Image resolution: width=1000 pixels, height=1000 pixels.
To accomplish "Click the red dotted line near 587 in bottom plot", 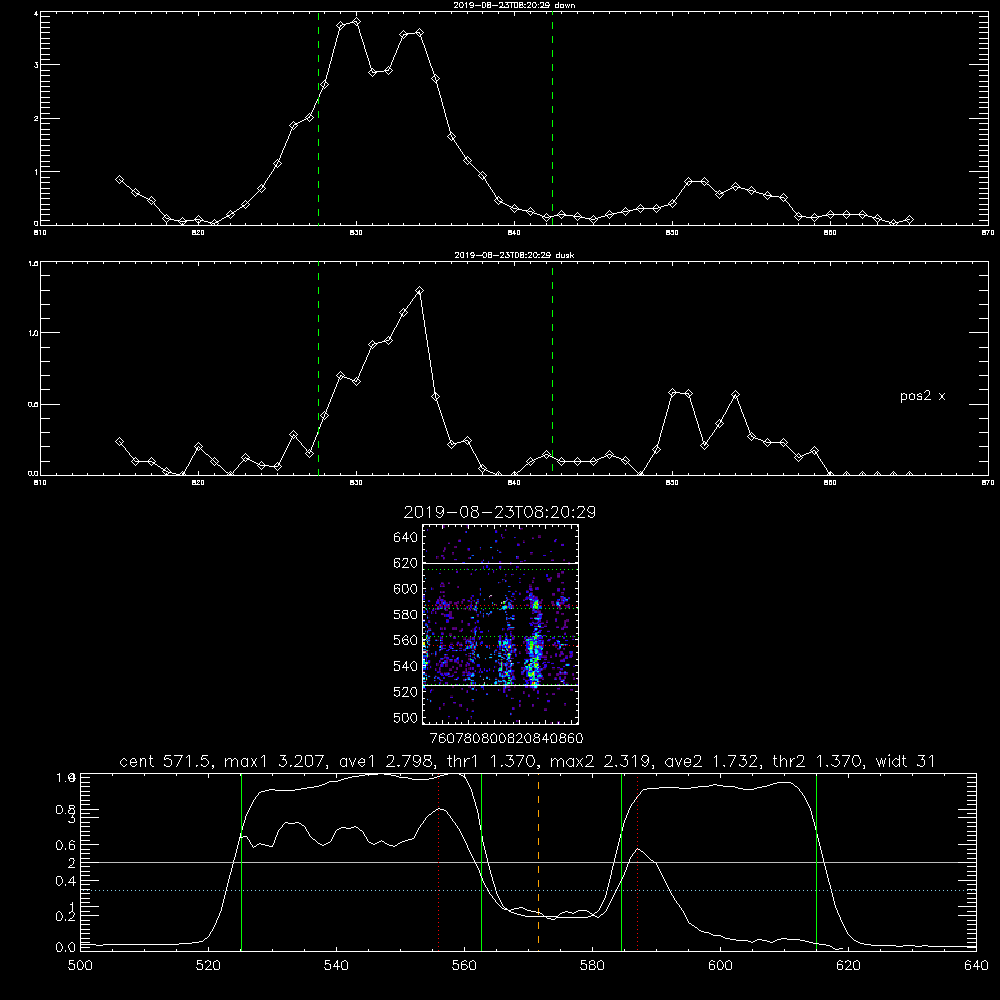I will click(x=637, y=861).
